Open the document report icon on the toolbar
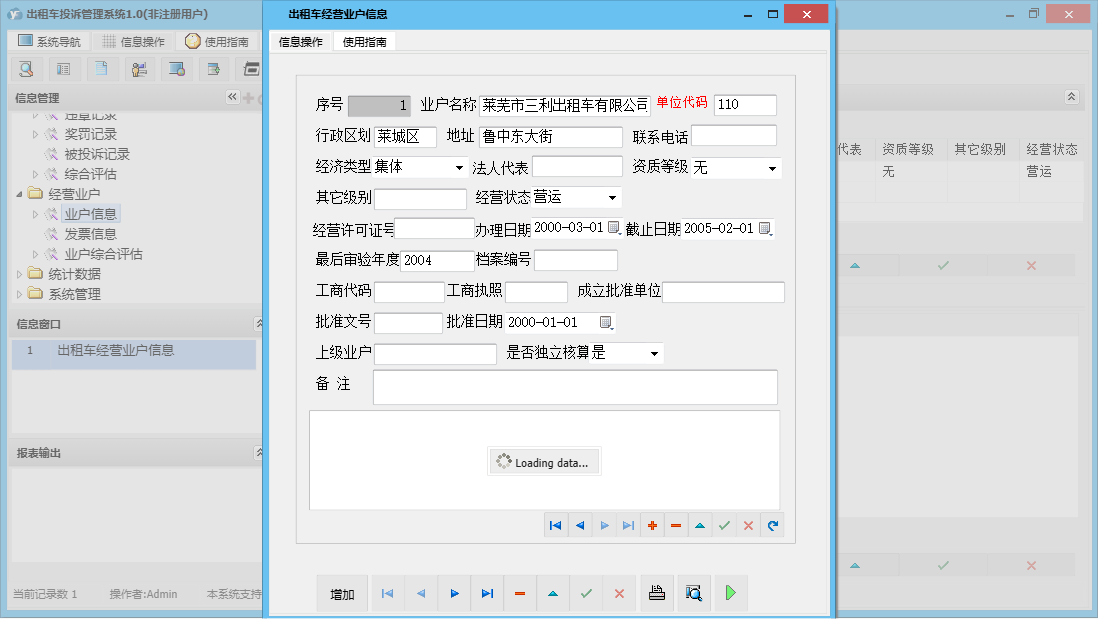1098x624 pixels. (100, 69)
